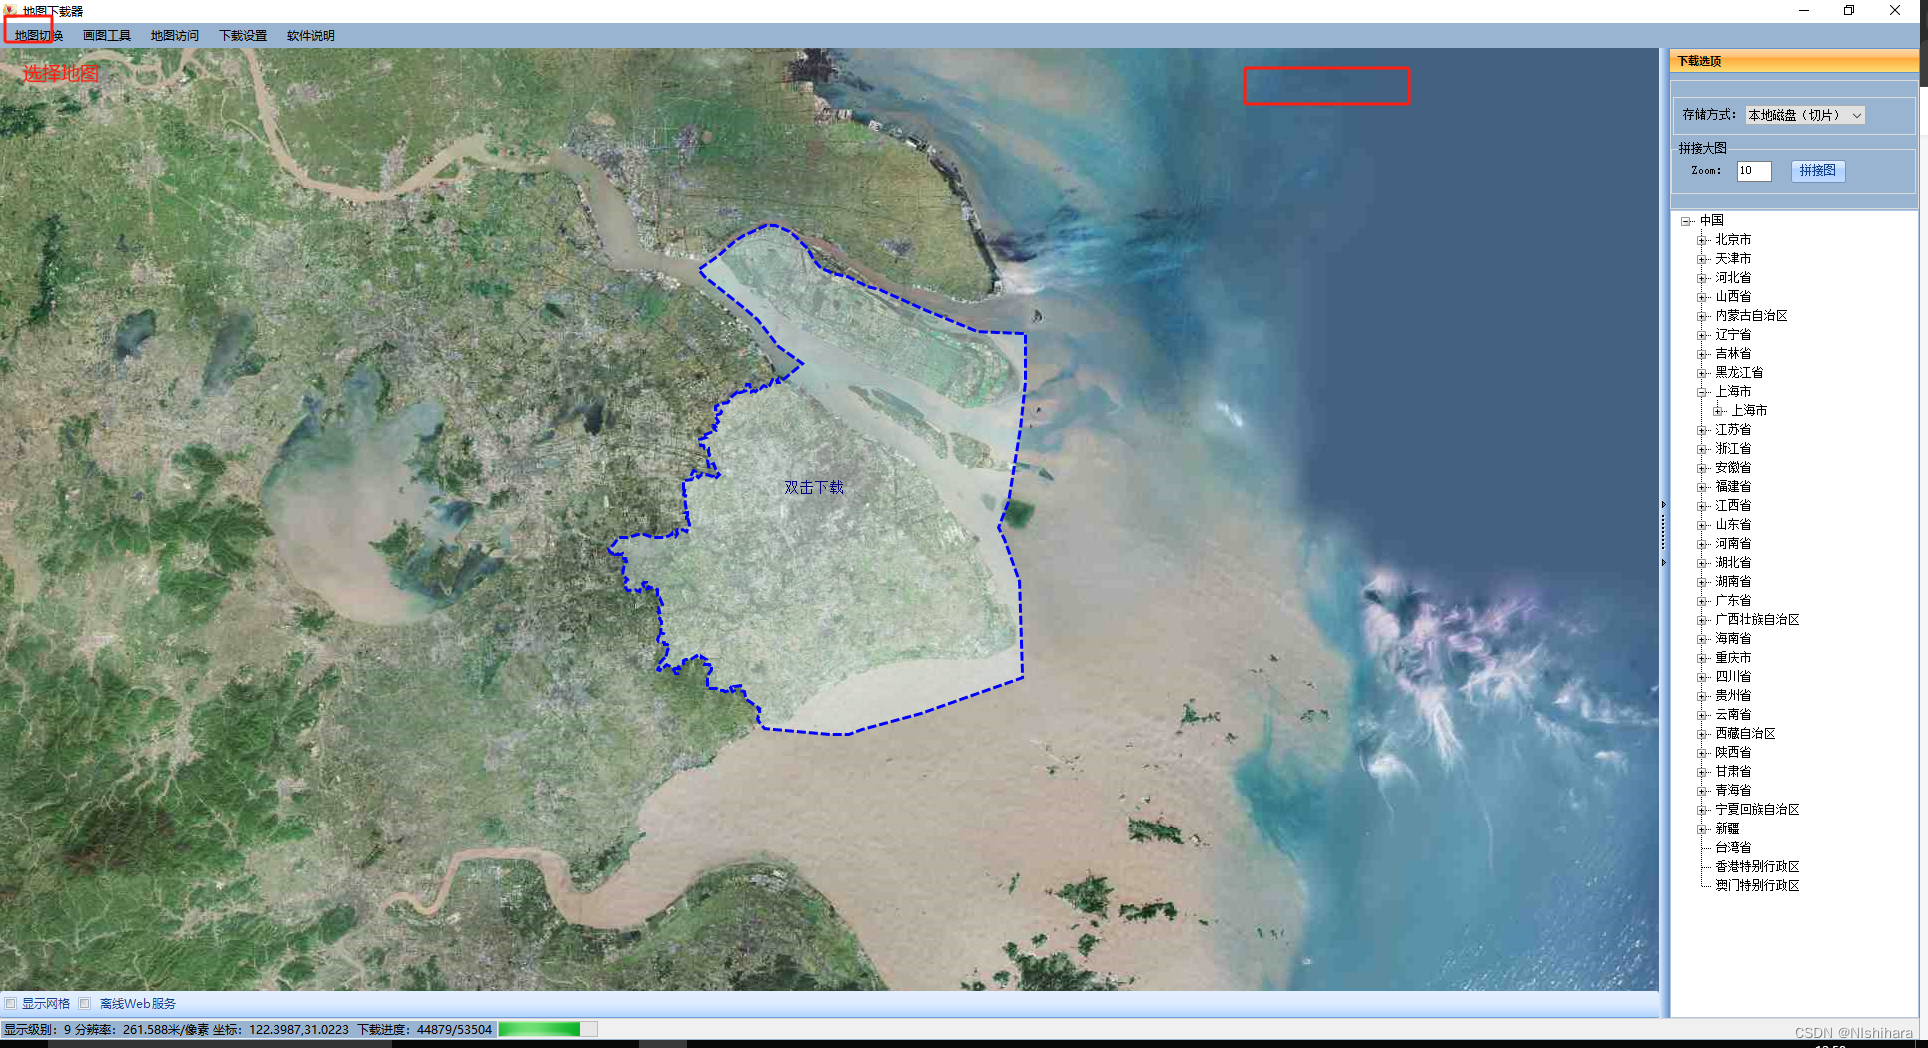Click the side panel splitter handle
Image resolution: width=1928 pixels, height=1048 pixels.
tap(1664, 534)
